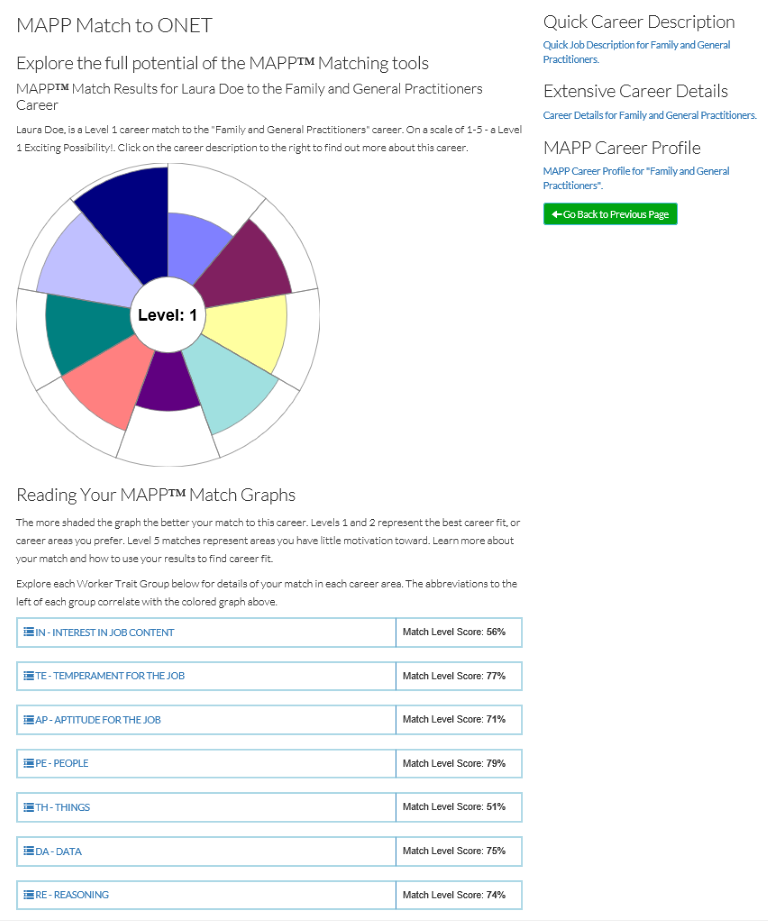
Task: Click the lavender chart segment
Action: point(88,264)
